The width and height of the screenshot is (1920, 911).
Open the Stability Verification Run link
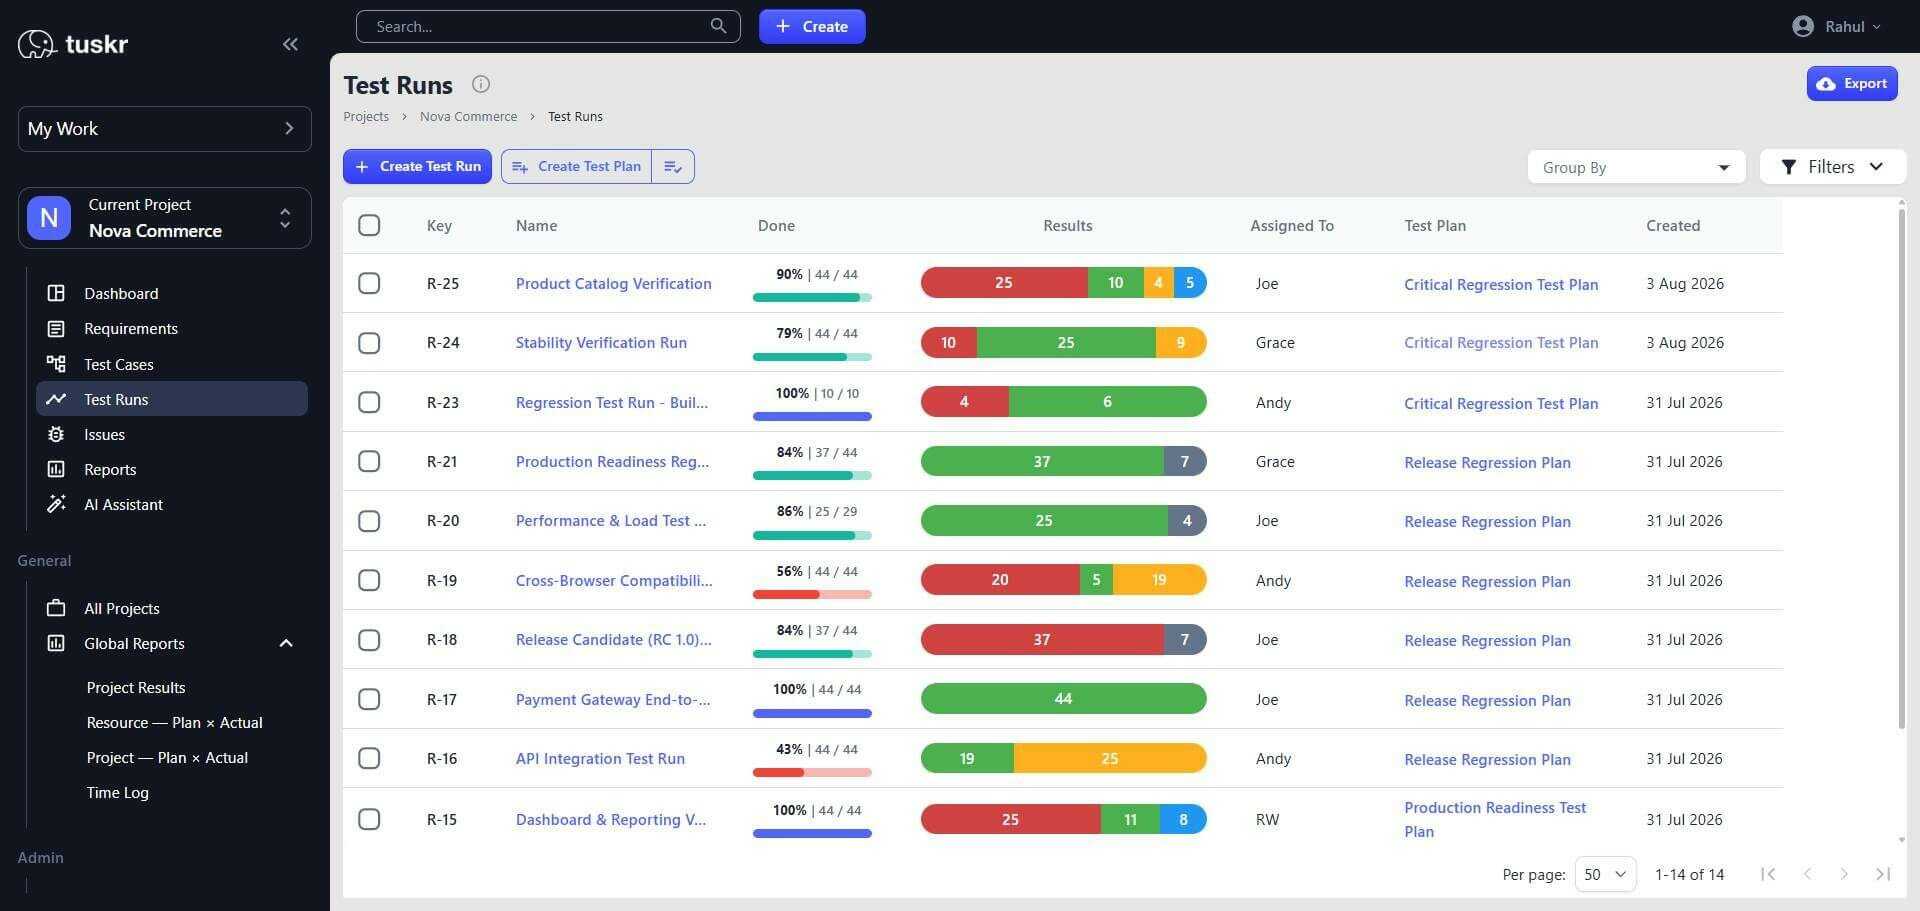[601, 342]
